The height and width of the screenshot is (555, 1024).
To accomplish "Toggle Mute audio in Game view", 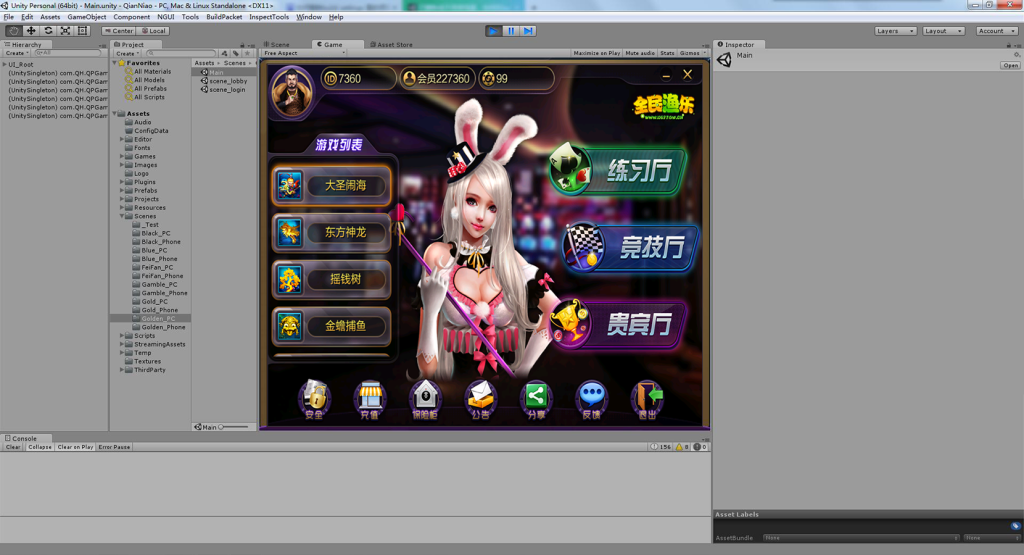I will pos(640,53).
